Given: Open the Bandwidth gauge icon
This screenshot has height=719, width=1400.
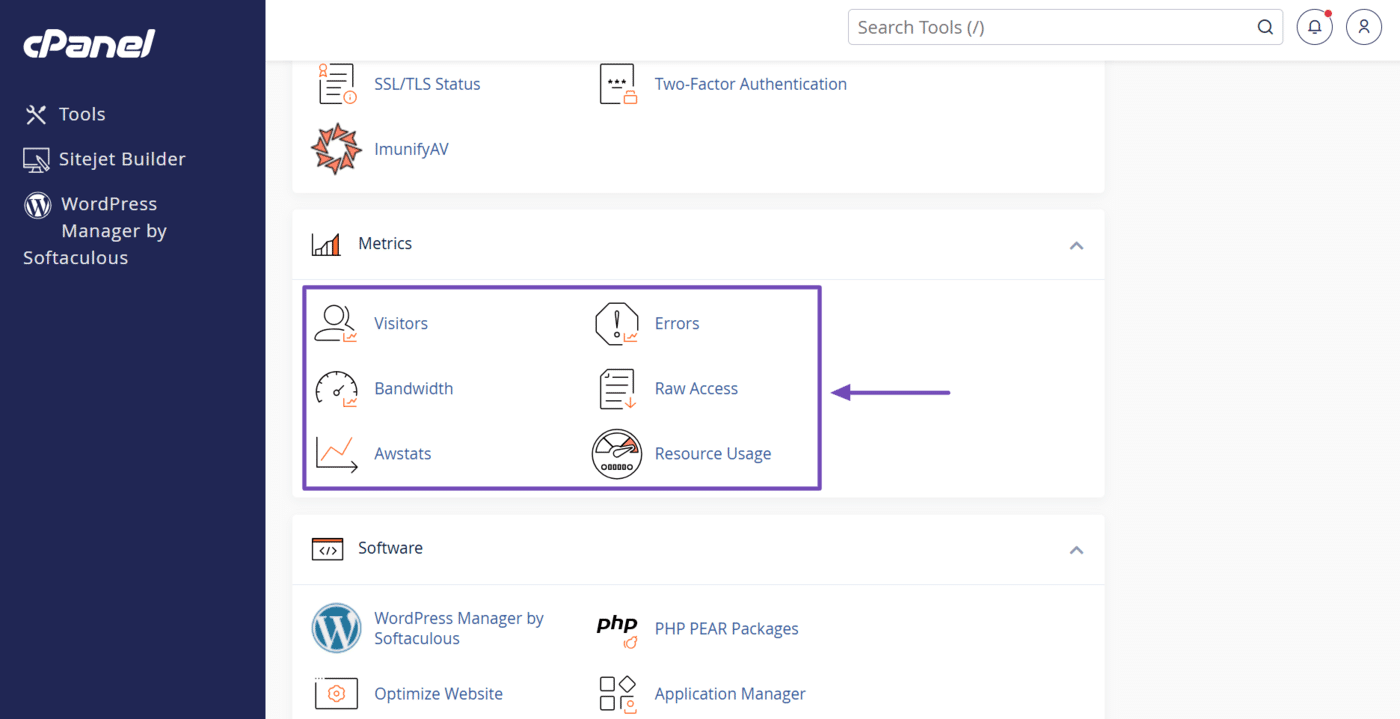Looking at the screenshot, I should [336, 389].
